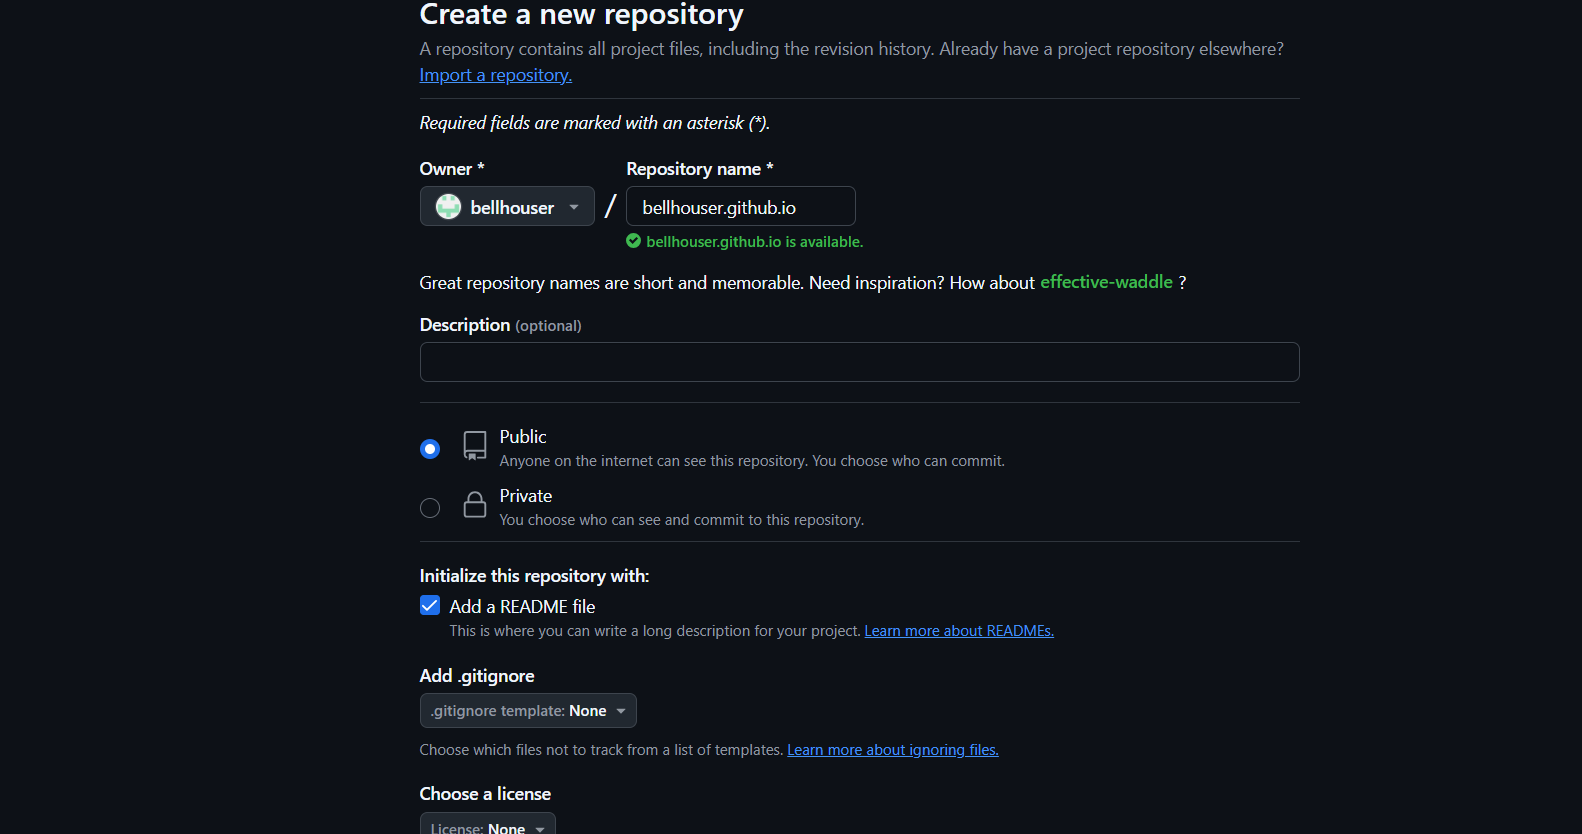Open Learn more about ignoring files link
This screenshot has height=834, width=1582.
coord(892,750)
